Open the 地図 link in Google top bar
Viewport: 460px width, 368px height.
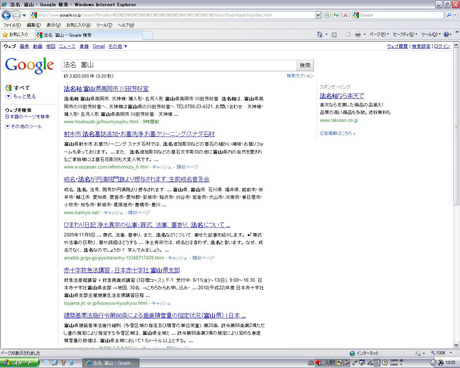(x=50, y=46)
